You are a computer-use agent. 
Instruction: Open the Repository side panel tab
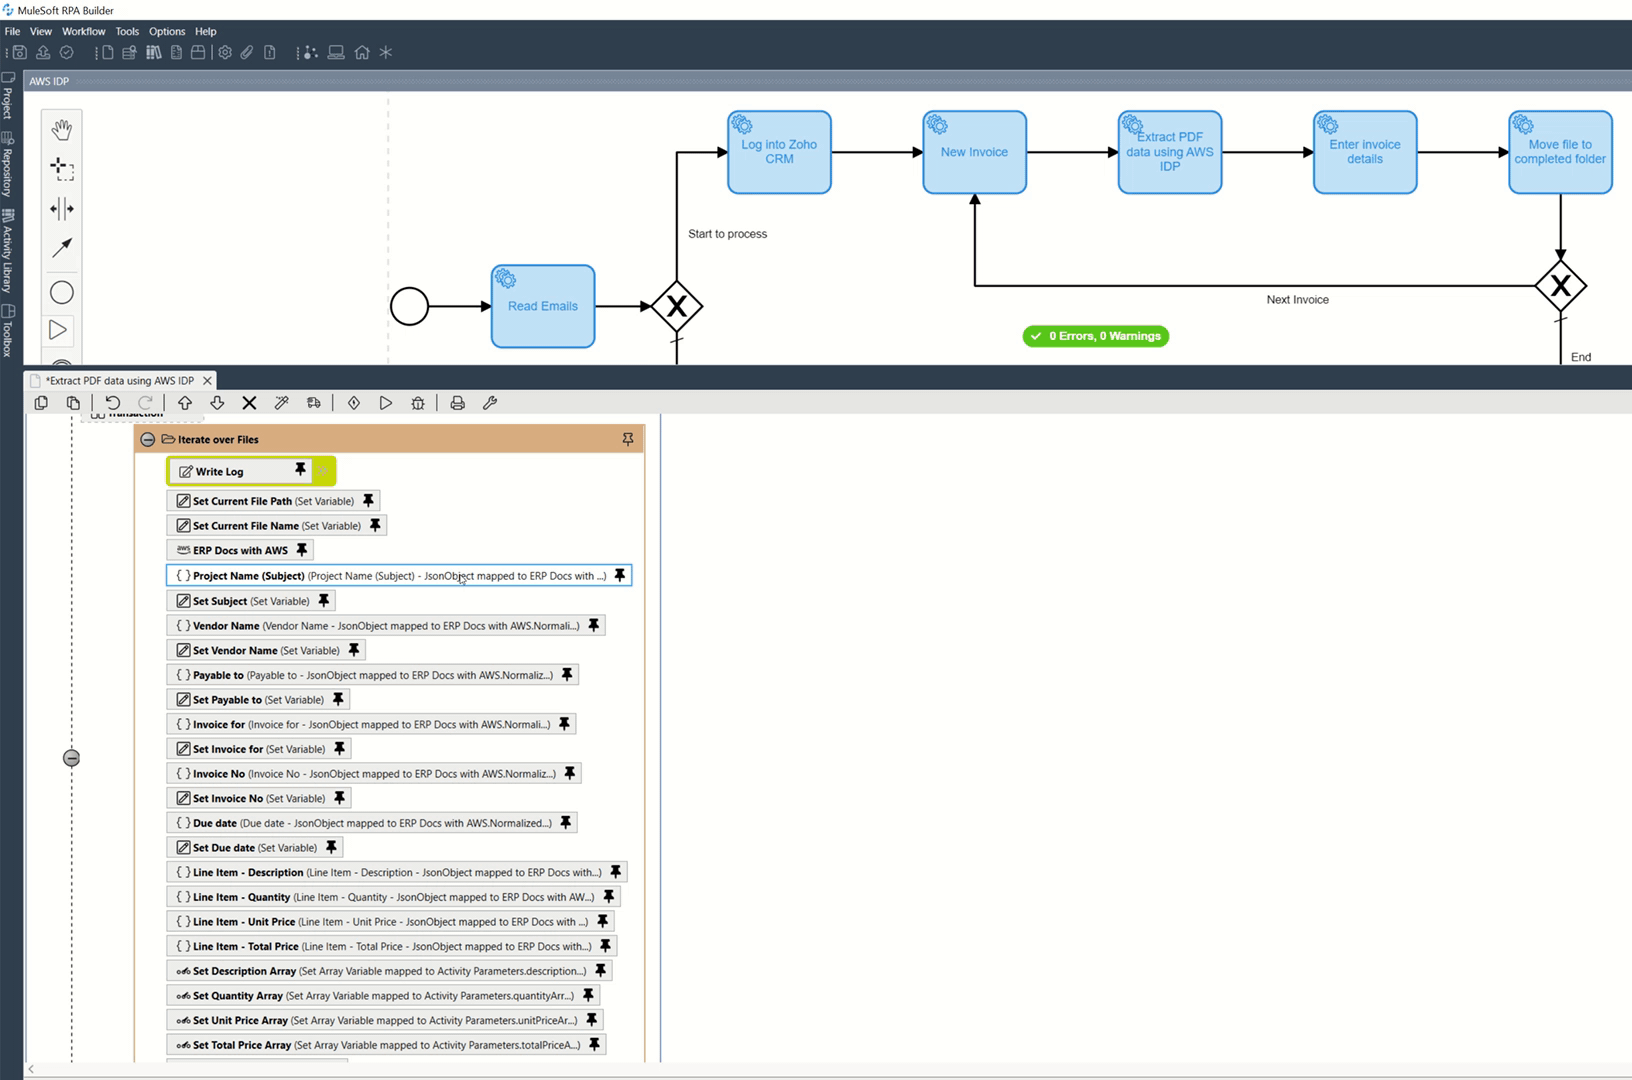point(8,164)
